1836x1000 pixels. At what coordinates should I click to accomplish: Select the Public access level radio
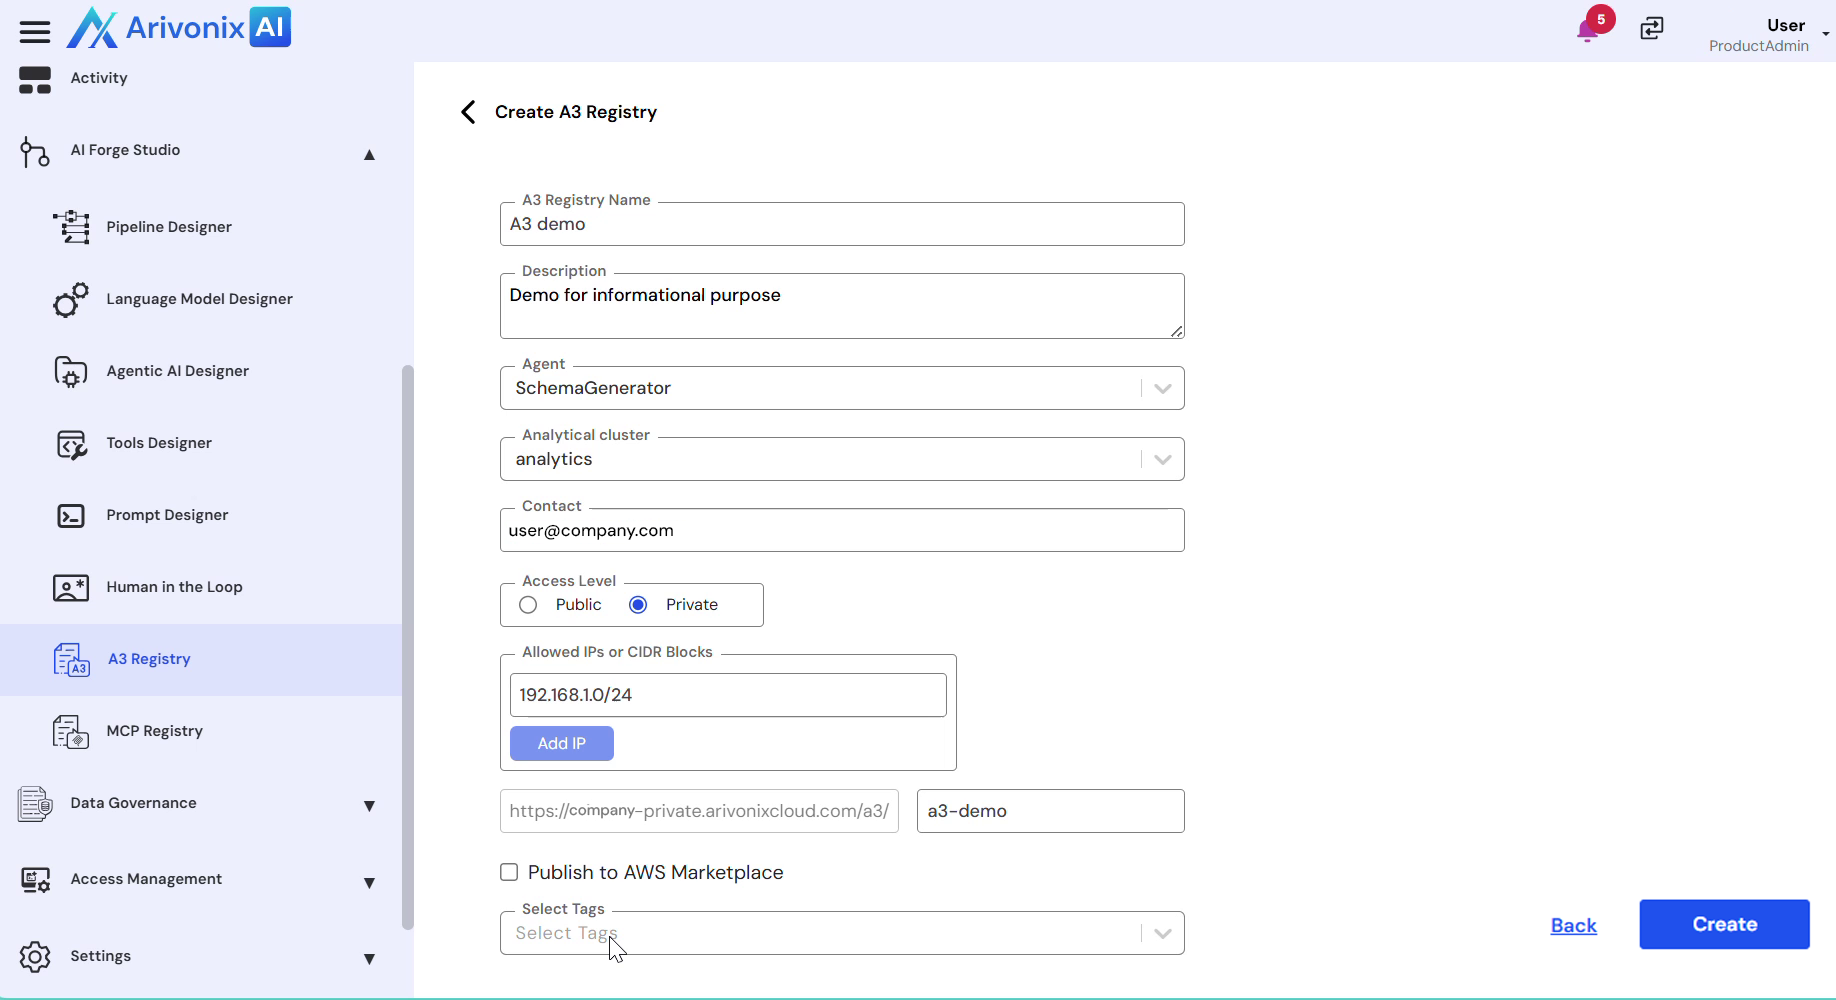click(x=528, y=605)
